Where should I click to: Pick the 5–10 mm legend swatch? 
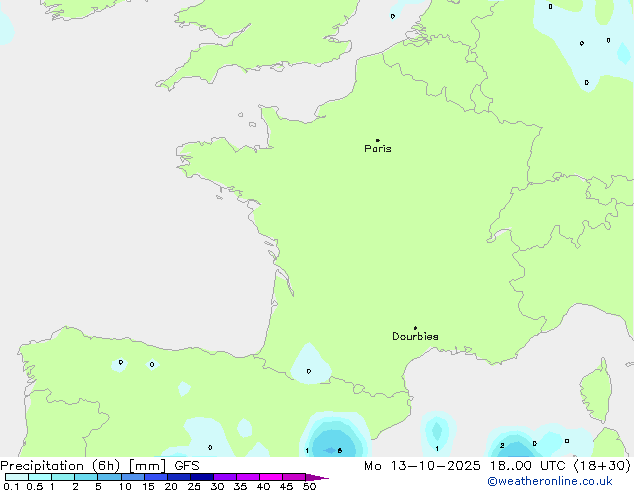click(109, 477)
